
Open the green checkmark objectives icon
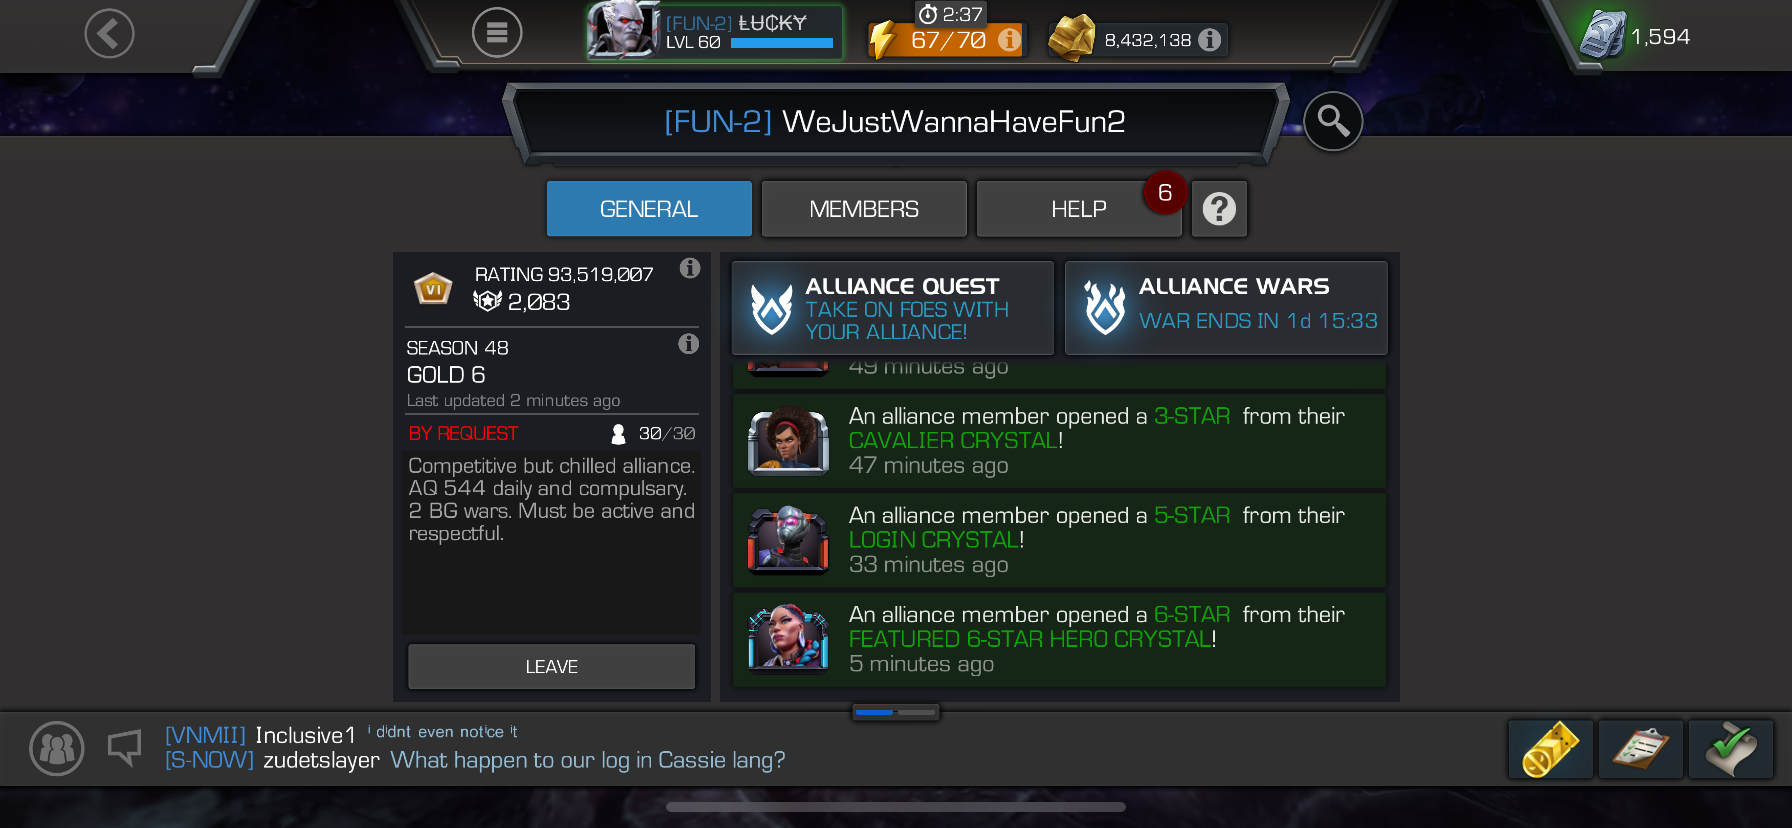[x=1731, y=749]
